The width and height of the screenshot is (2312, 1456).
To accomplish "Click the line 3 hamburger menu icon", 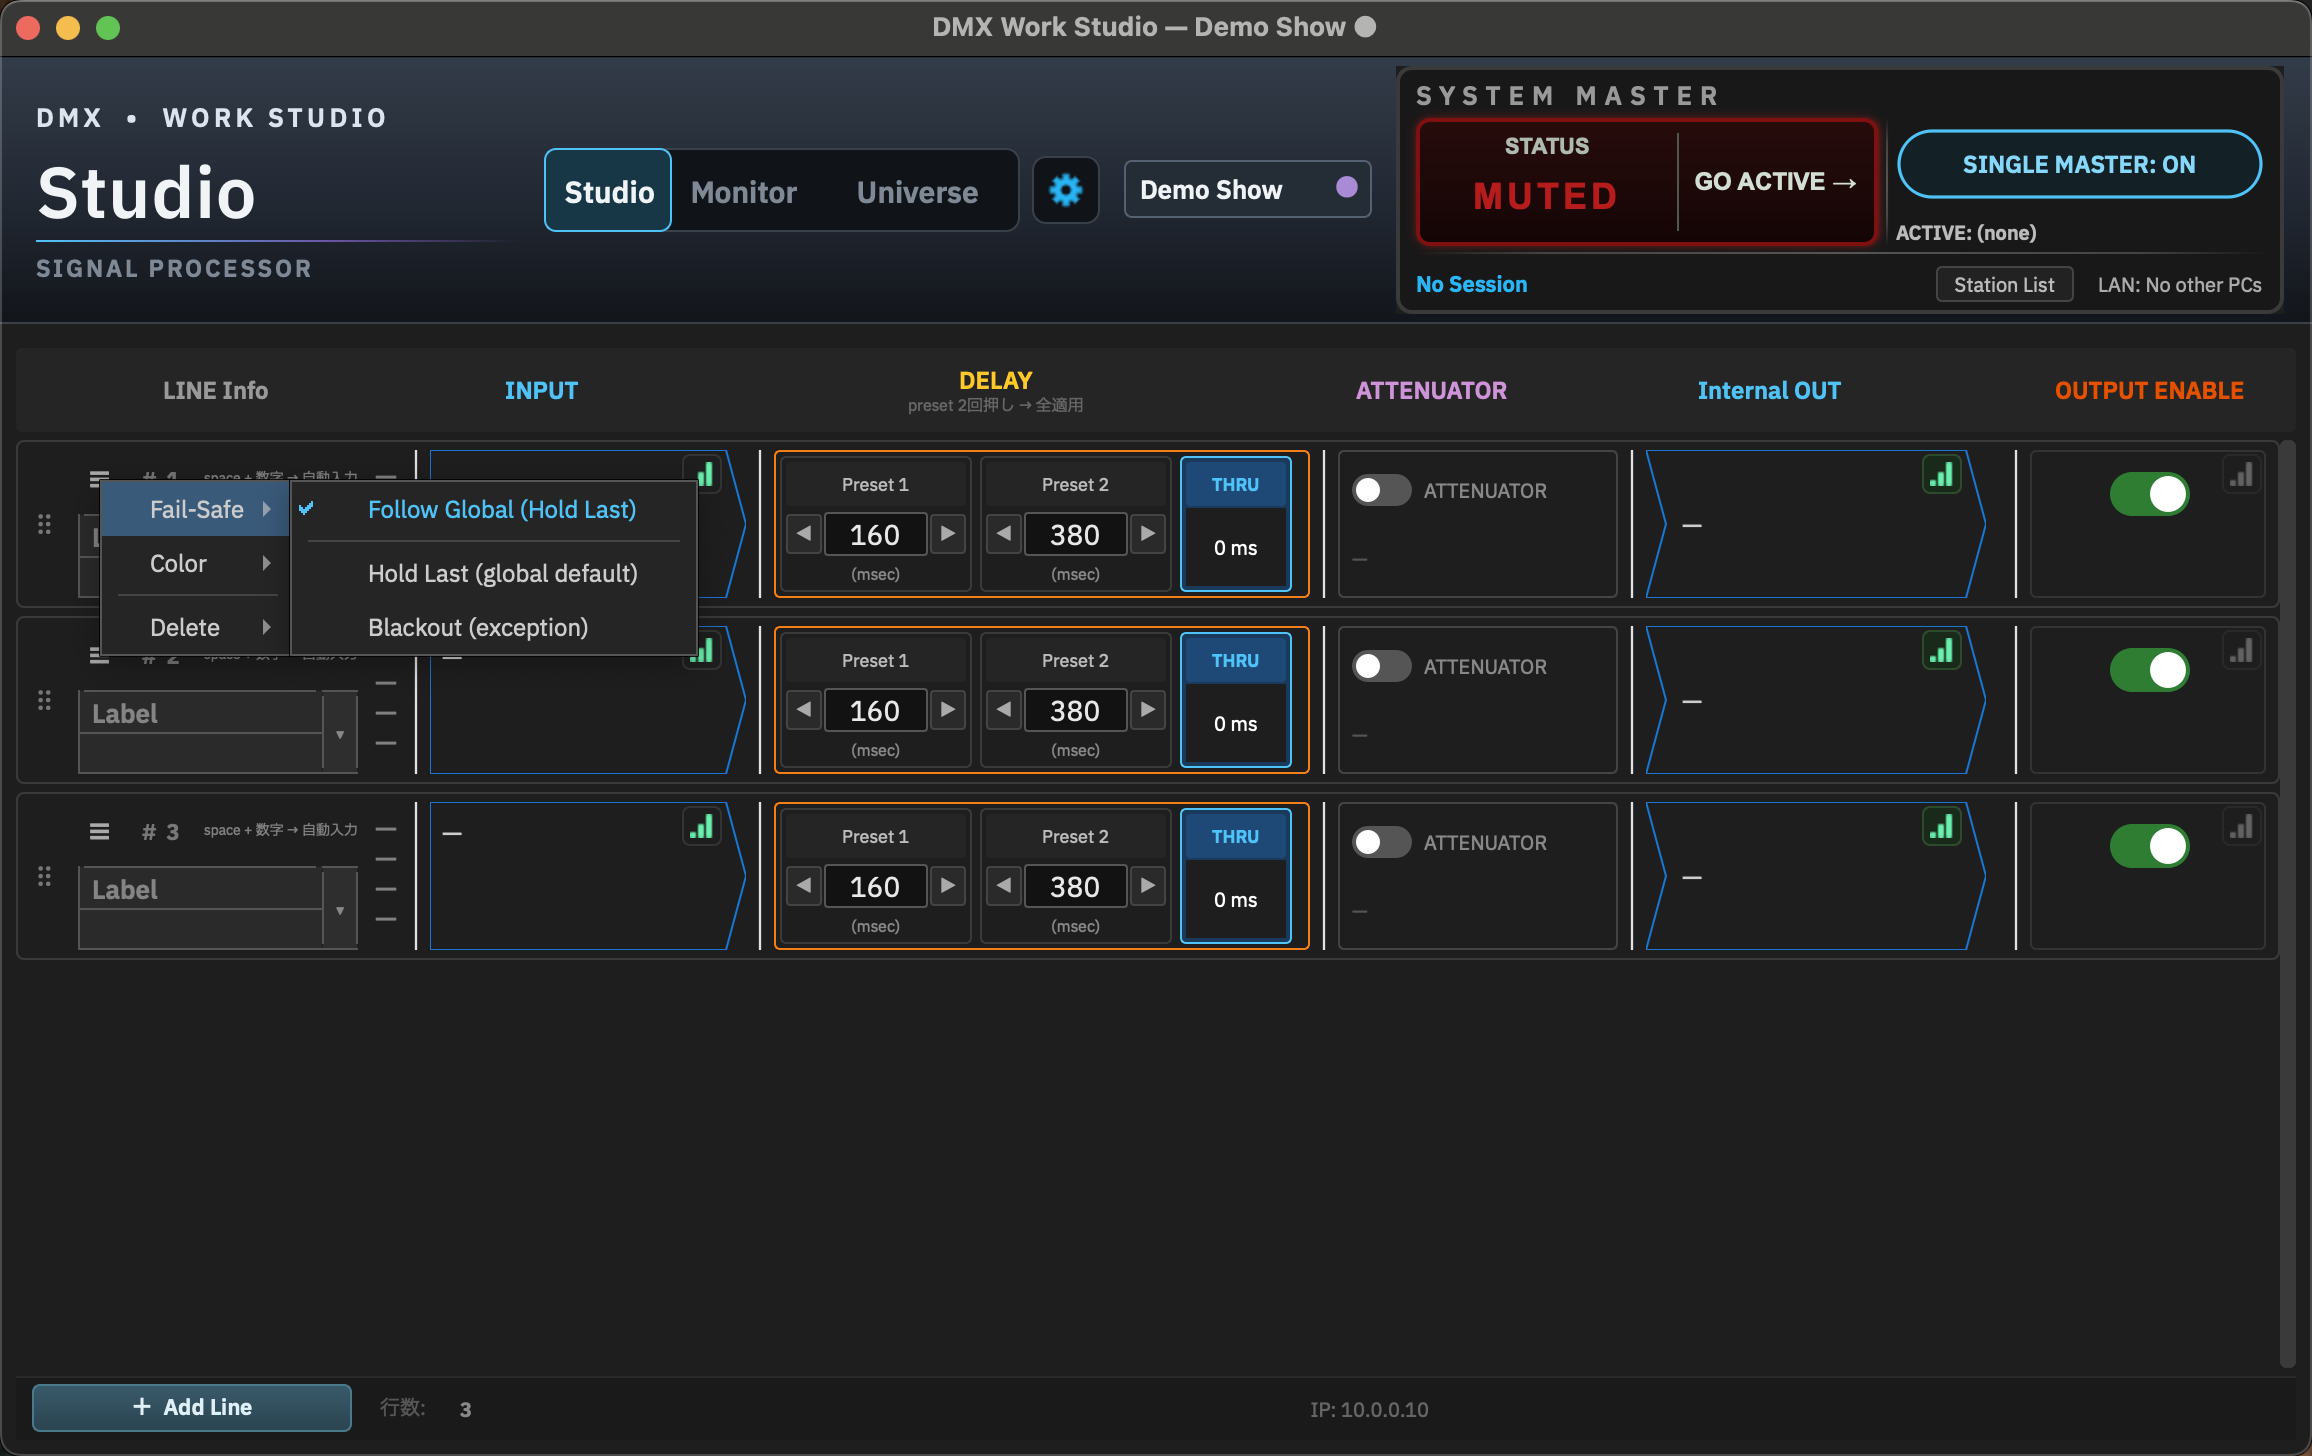I will pyautogui.click(x=99, y=831).
